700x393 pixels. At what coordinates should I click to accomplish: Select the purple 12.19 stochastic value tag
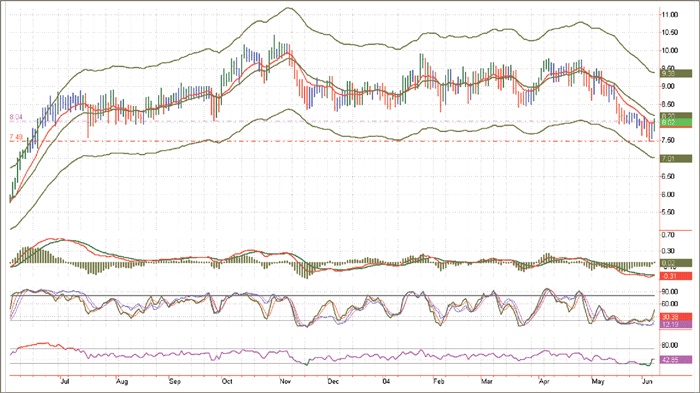(x=676, y=324)
